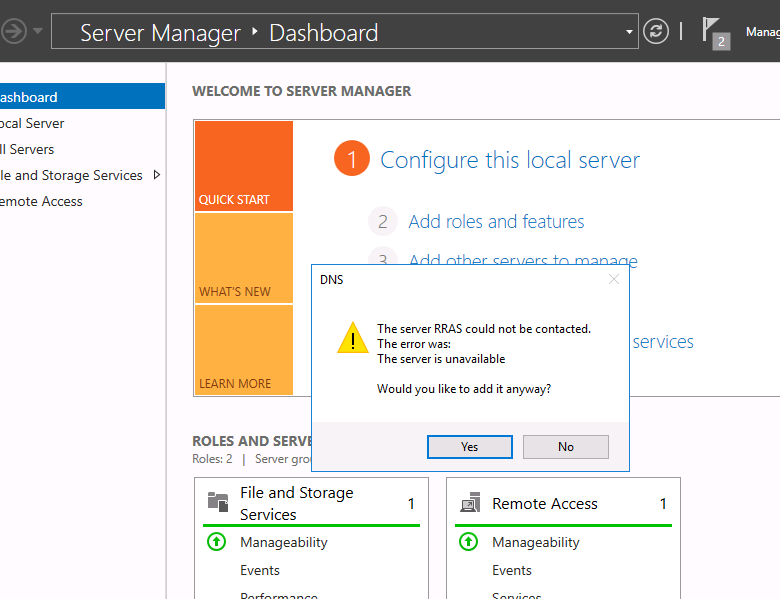
Task: Click the File and Storage Services tile icon
Action: 217,503
